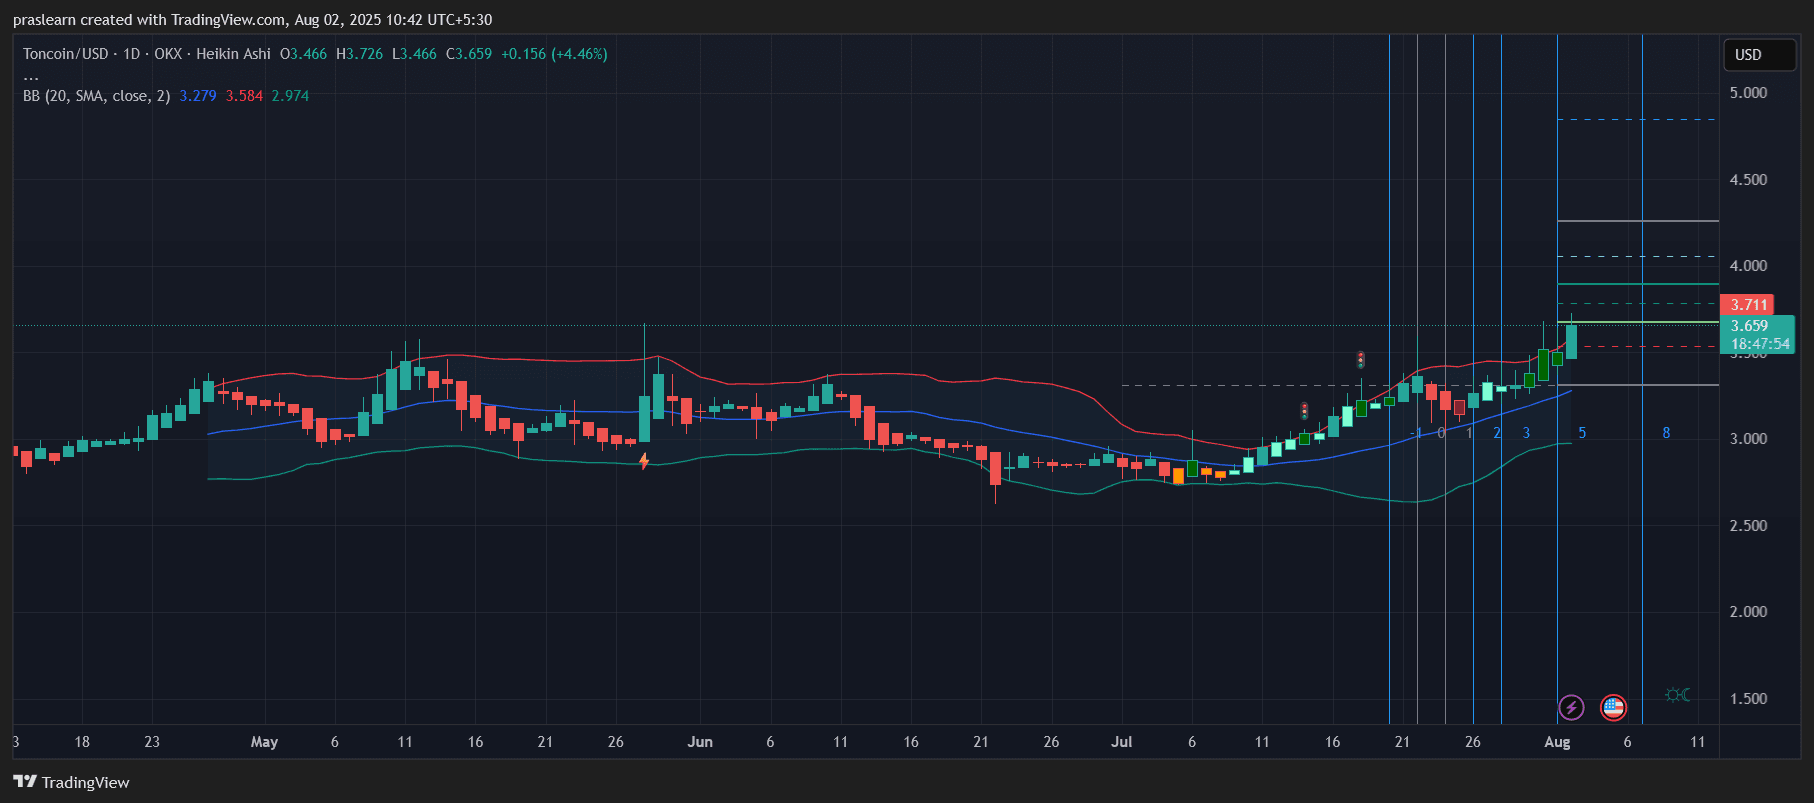
Task: Click the Aug label on time axis
Action: coord(1557,742)
